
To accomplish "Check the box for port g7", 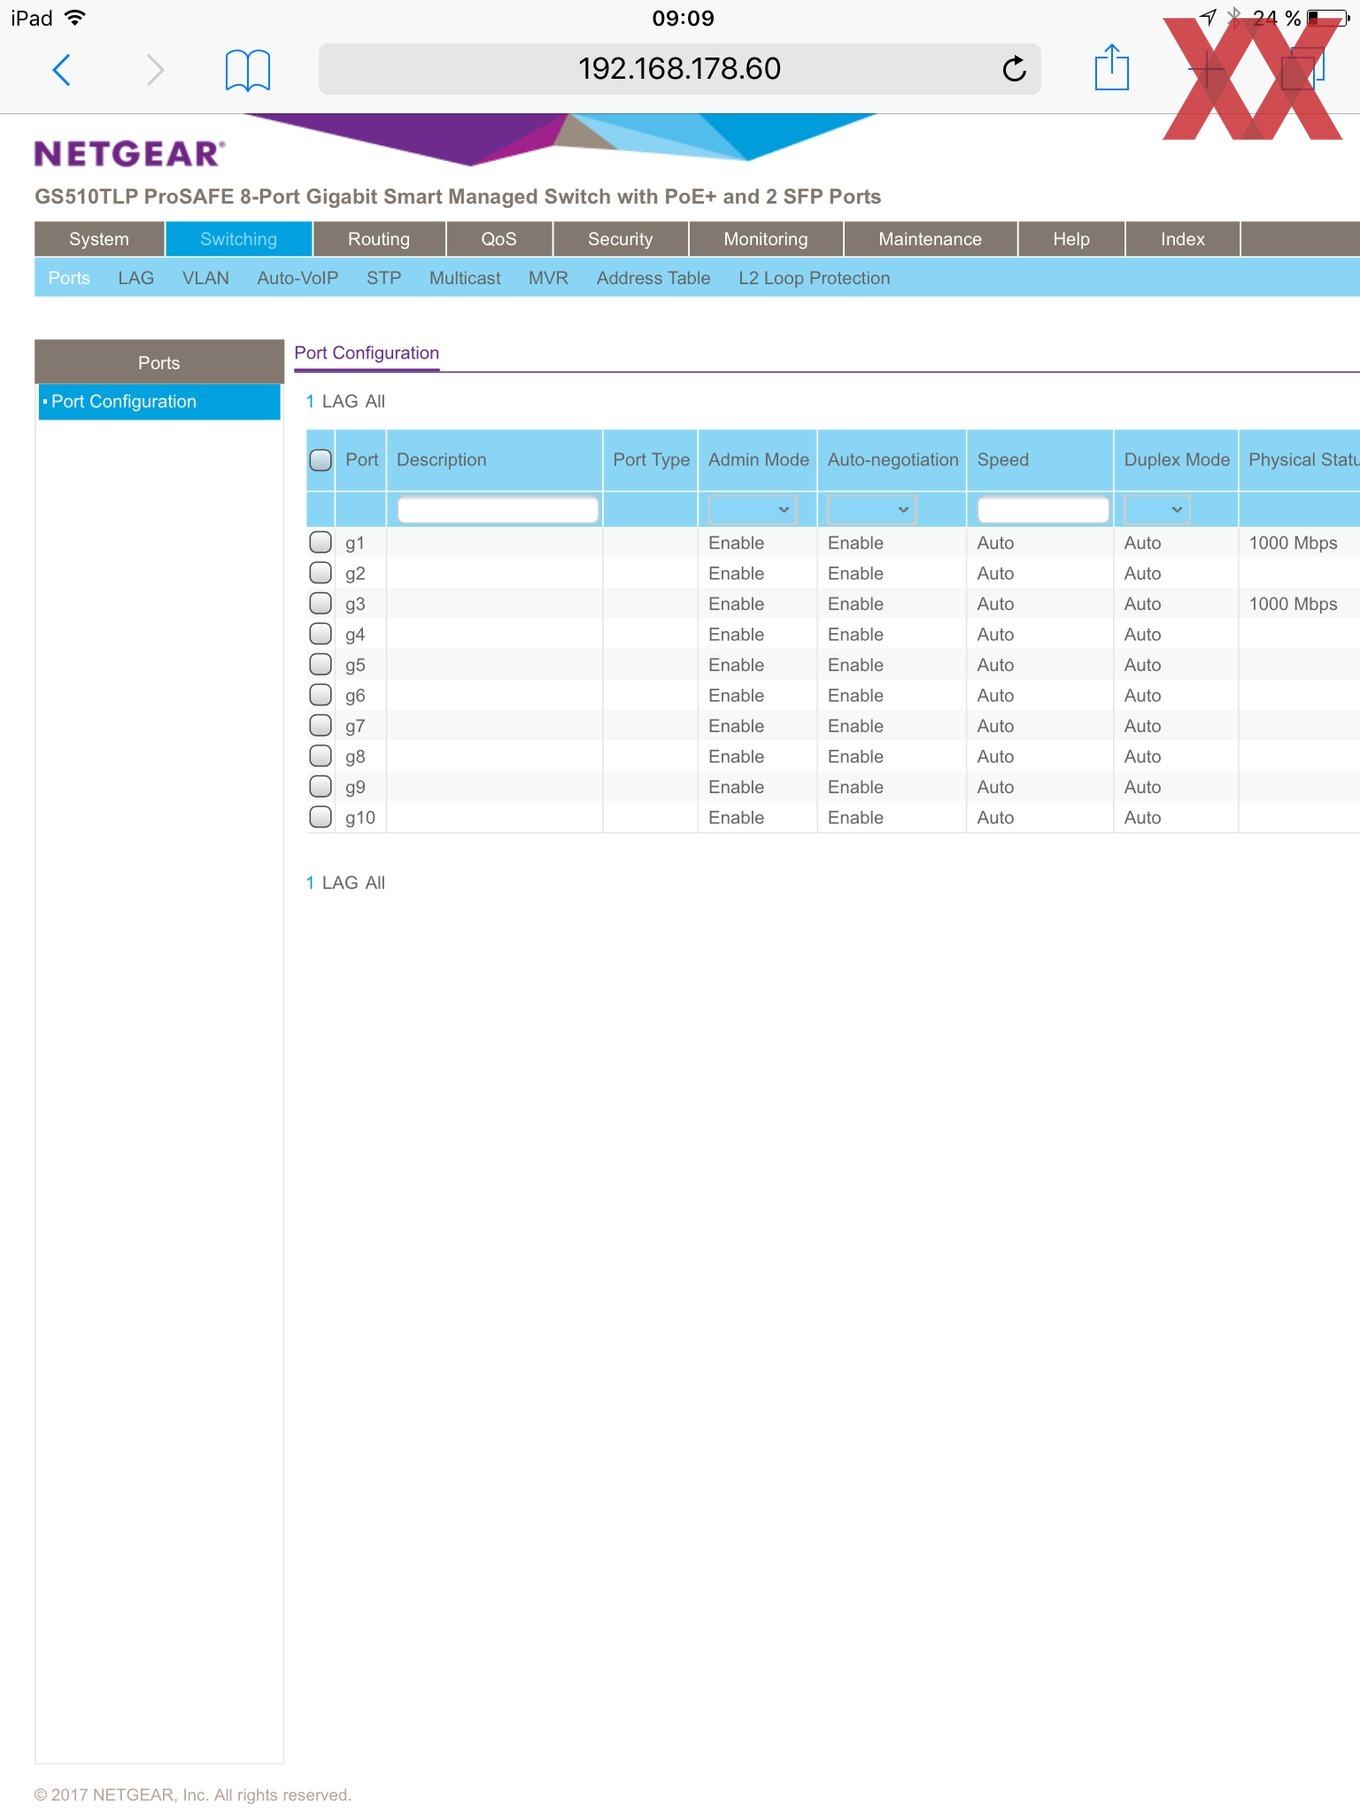I will tap(320, 725).
